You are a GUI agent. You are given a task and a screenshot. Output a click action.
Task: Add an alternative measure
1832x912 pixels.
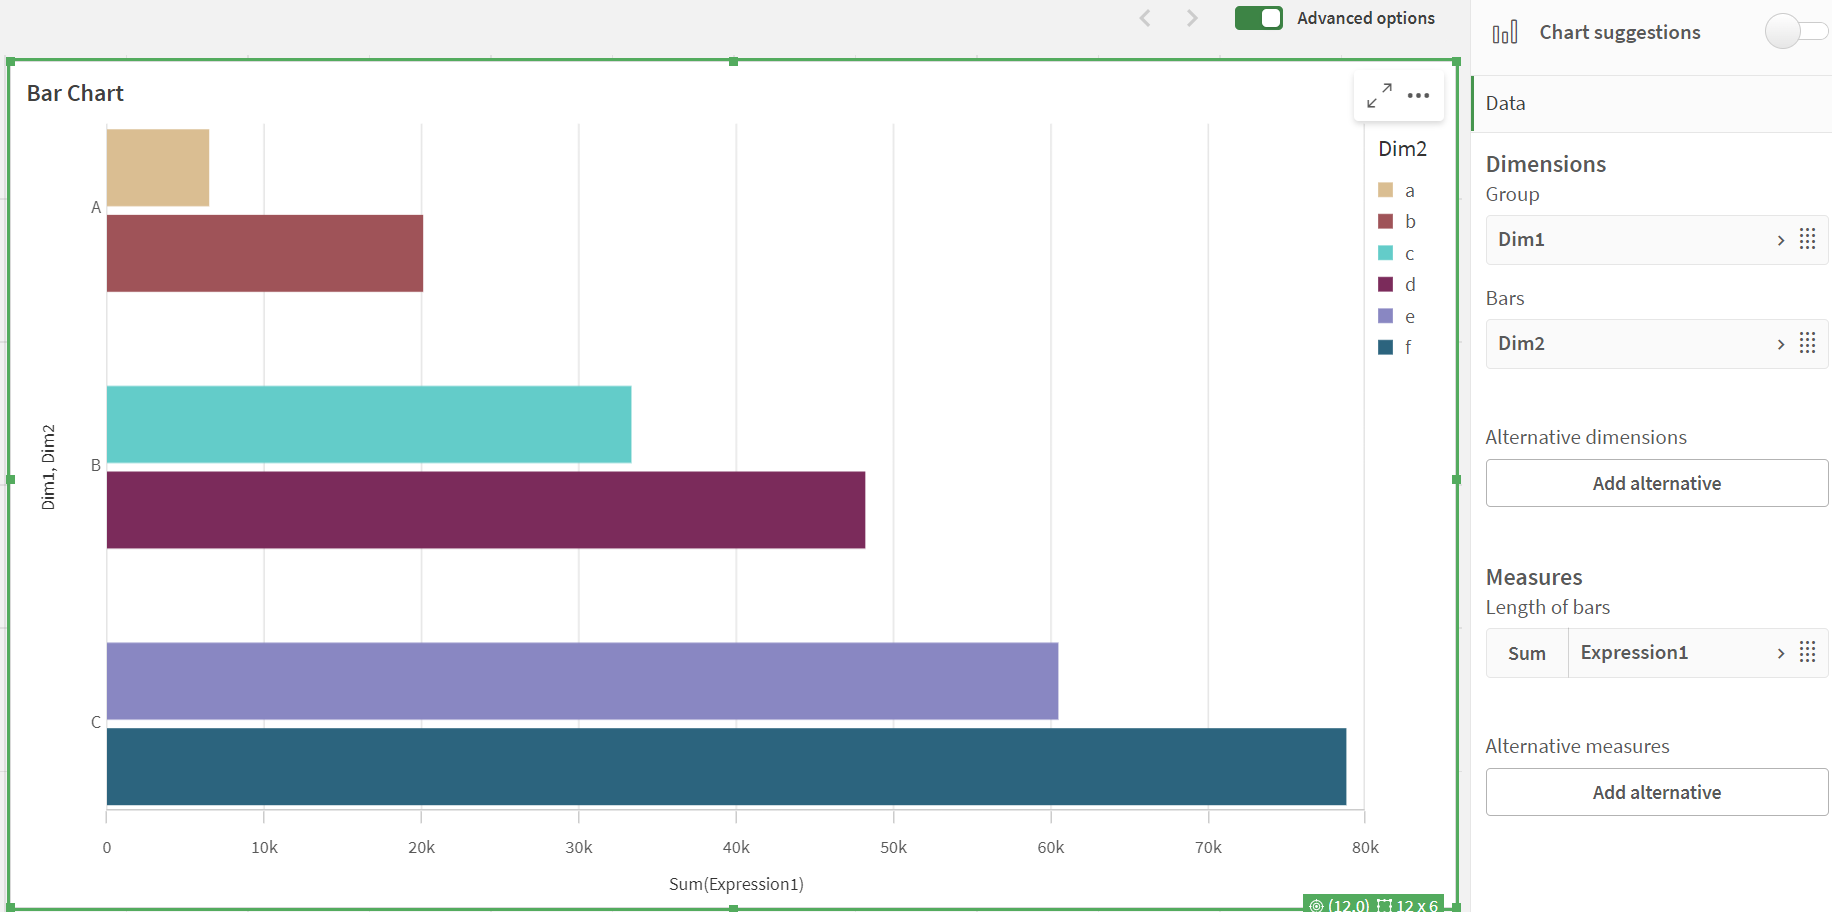[x=1656, y=791]
